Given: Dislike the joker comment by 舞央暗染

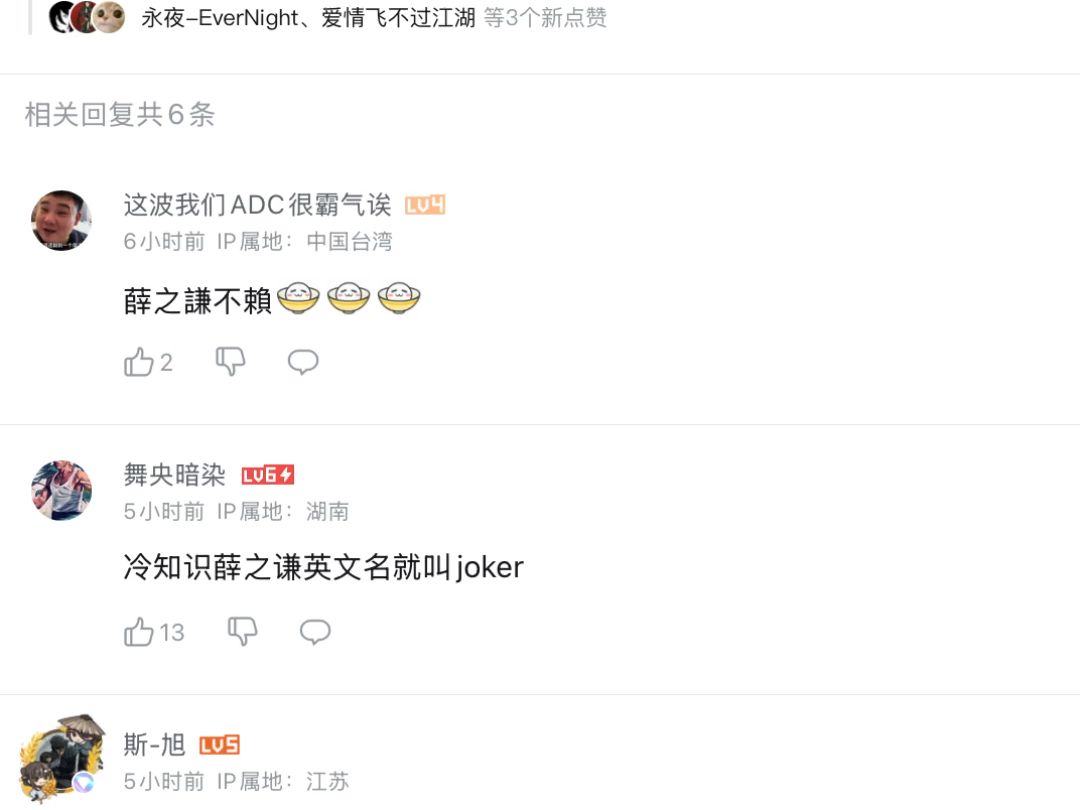Looking at the screenshot, I should coord(242,632).
